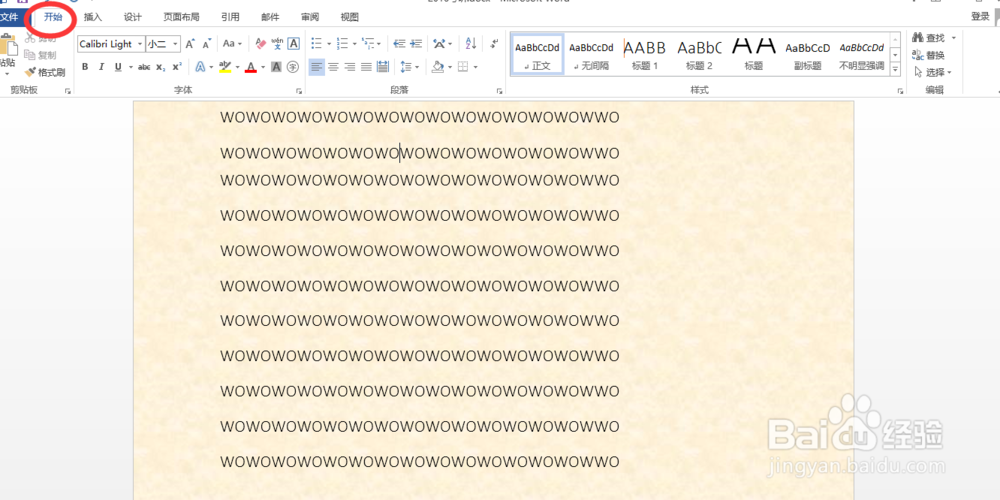Viewport: 1000px width, 500px height.
Task: Apply the Subtitle (副标题) style
Action: coord(807,55)
